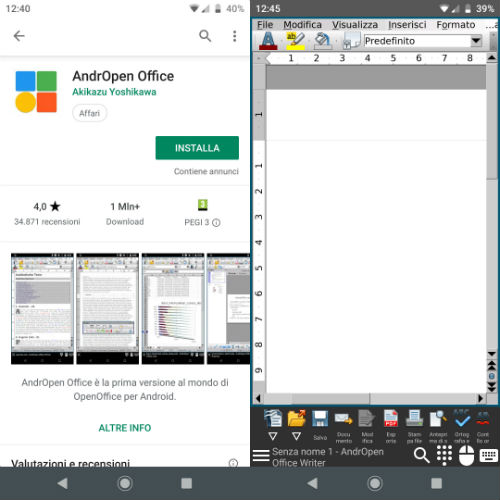500x500 pixels.
Task: Expand the Open folder dropdown triangle
Action: tap(296, 436)
